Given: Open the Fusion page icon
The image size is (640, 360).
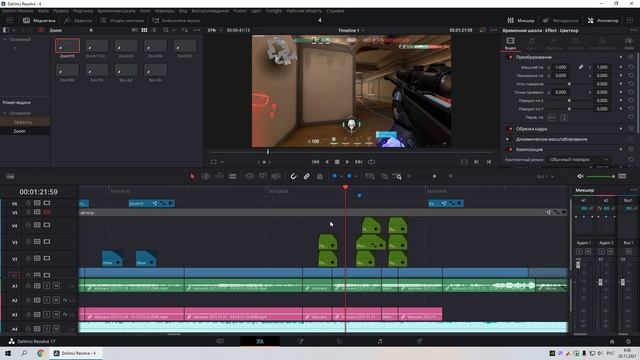Looking at the screenshot, I should pos(300,341).
